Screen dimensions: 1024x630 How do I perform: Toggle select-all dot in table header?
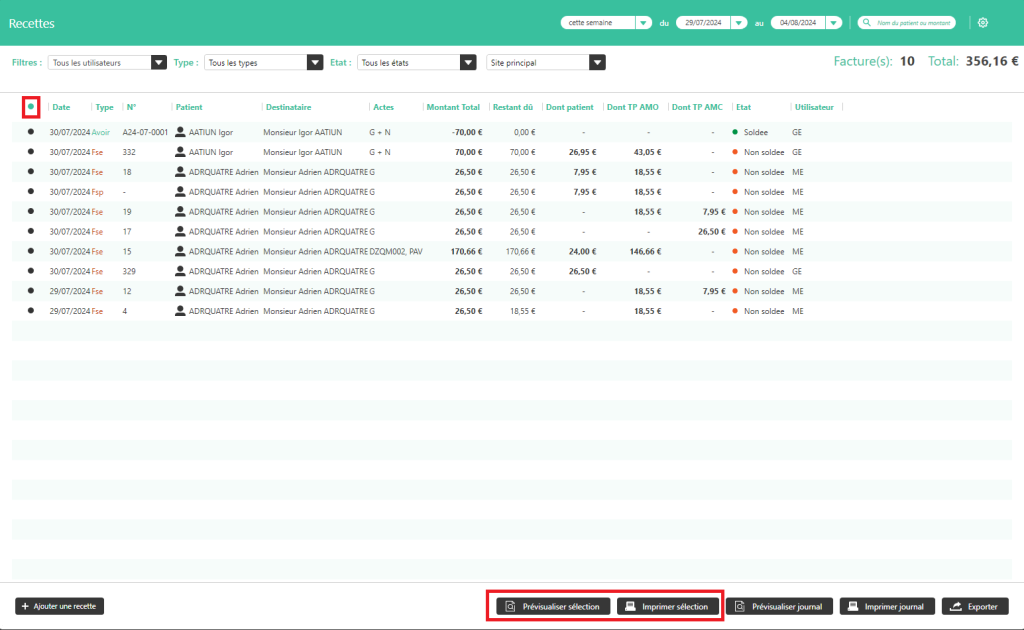pos(31,107)
